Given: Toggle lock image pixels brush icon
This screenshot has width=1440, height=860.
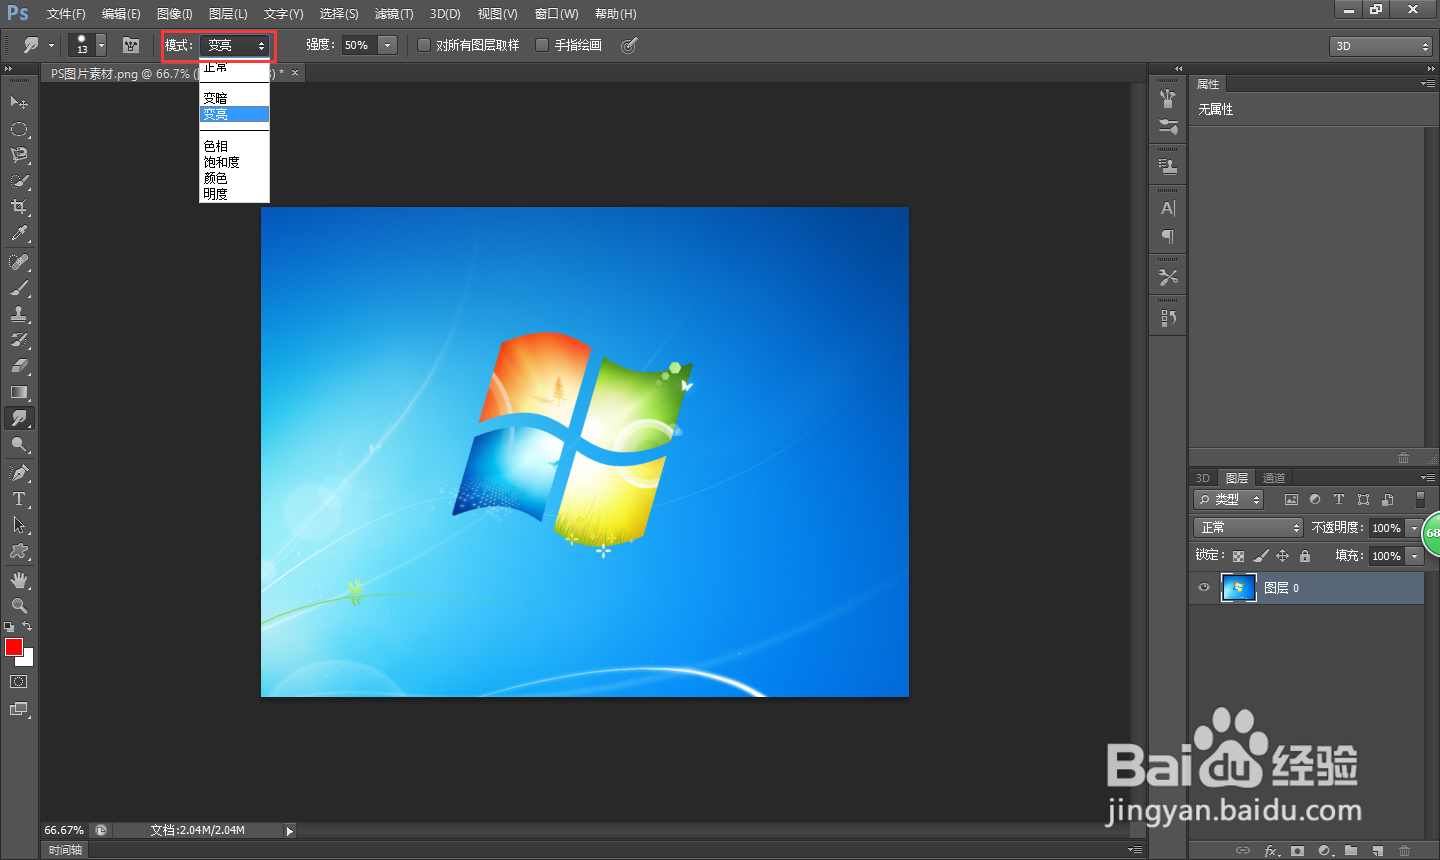Looking at the screenshot, I should 1260,556.
